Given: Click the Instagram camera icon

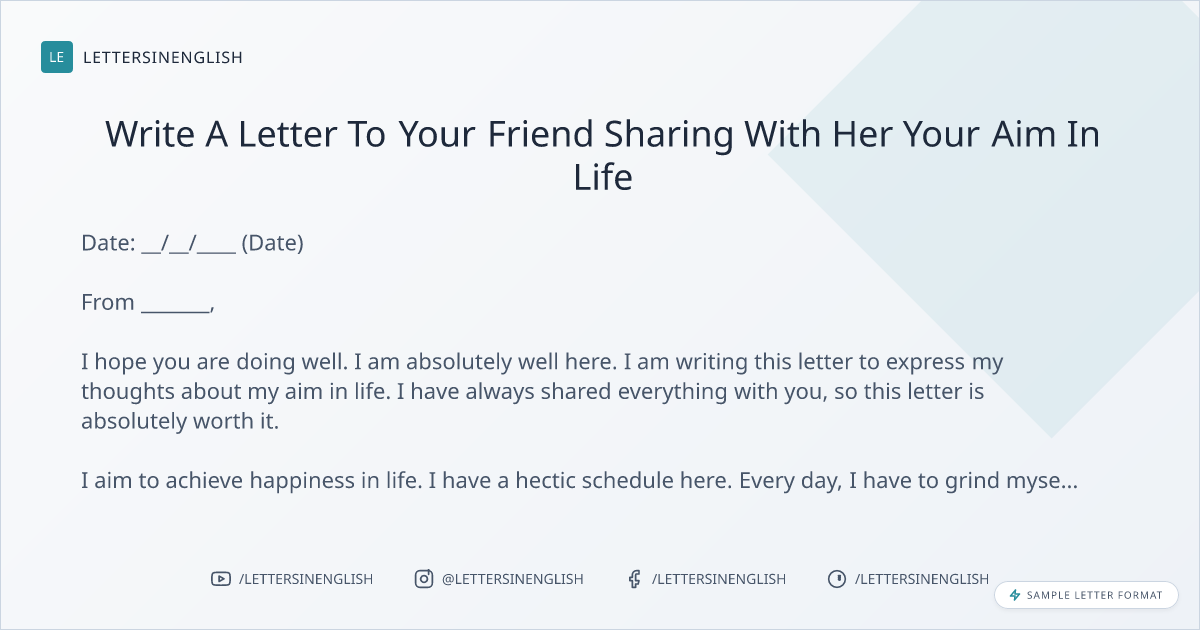Looking at the screenshot, I should 424,579.
